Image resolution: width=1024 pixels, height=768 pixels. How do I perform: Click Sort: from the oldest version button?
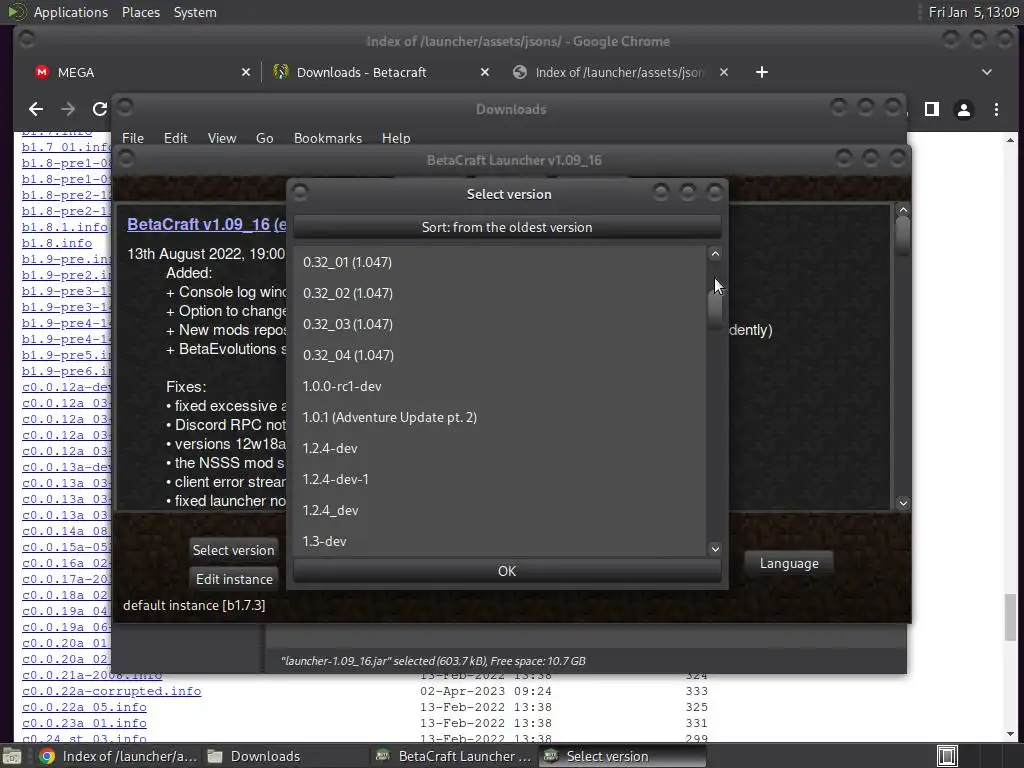507,227
